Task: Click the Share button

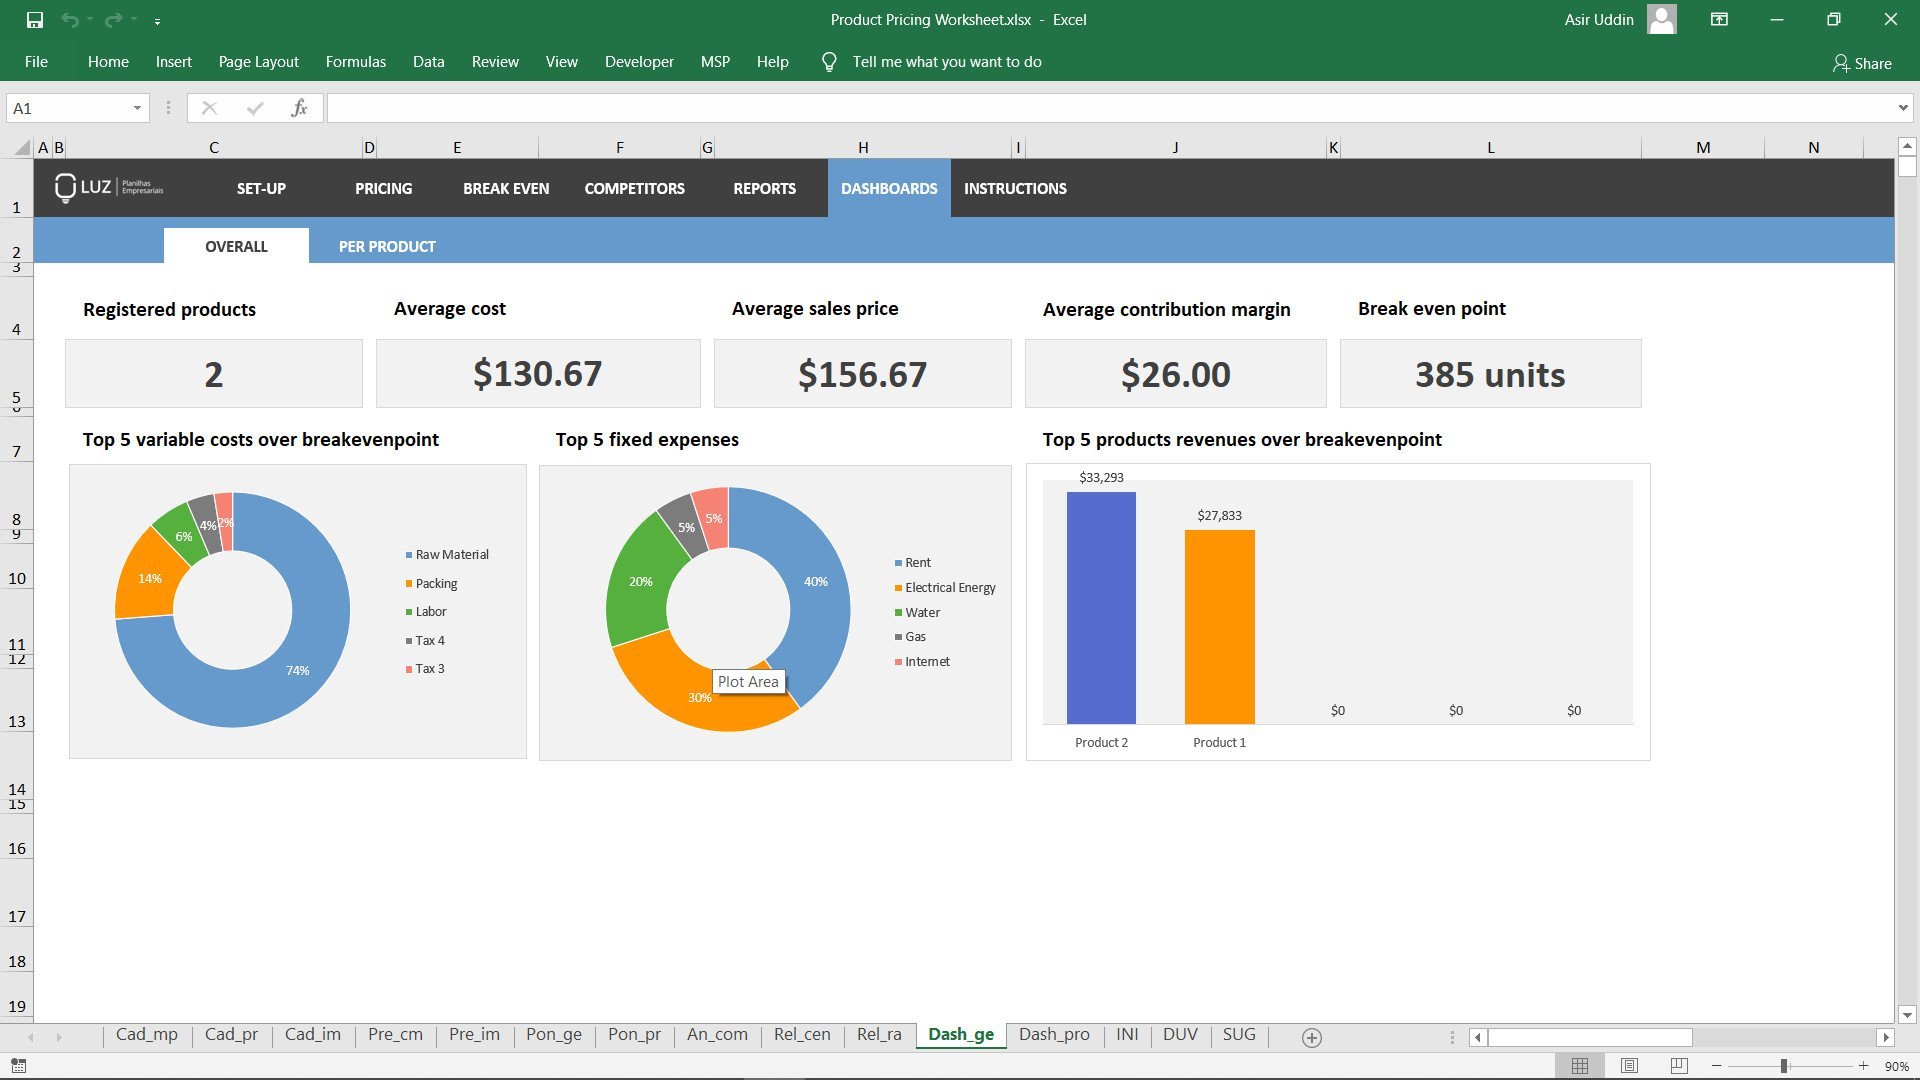Action: coord(1863,63)
